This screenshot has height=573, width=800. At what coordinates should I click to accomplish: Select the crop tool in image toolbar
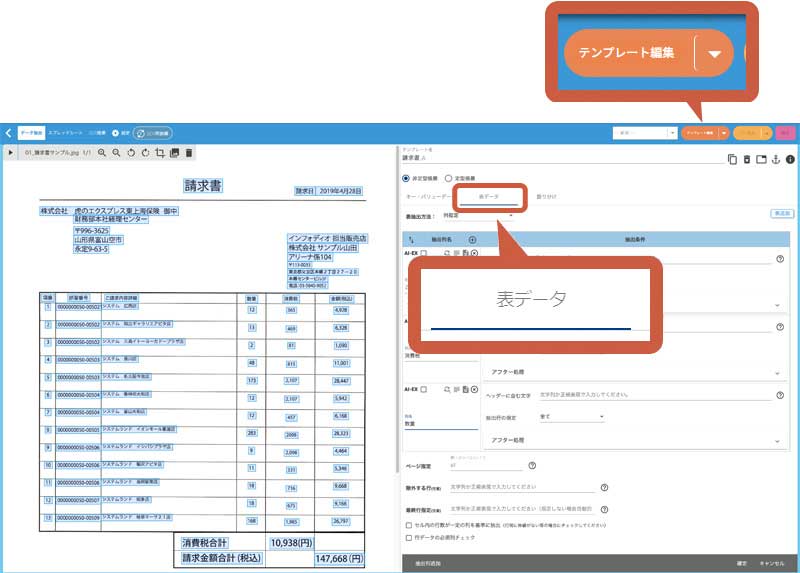(x=160, y=153)
